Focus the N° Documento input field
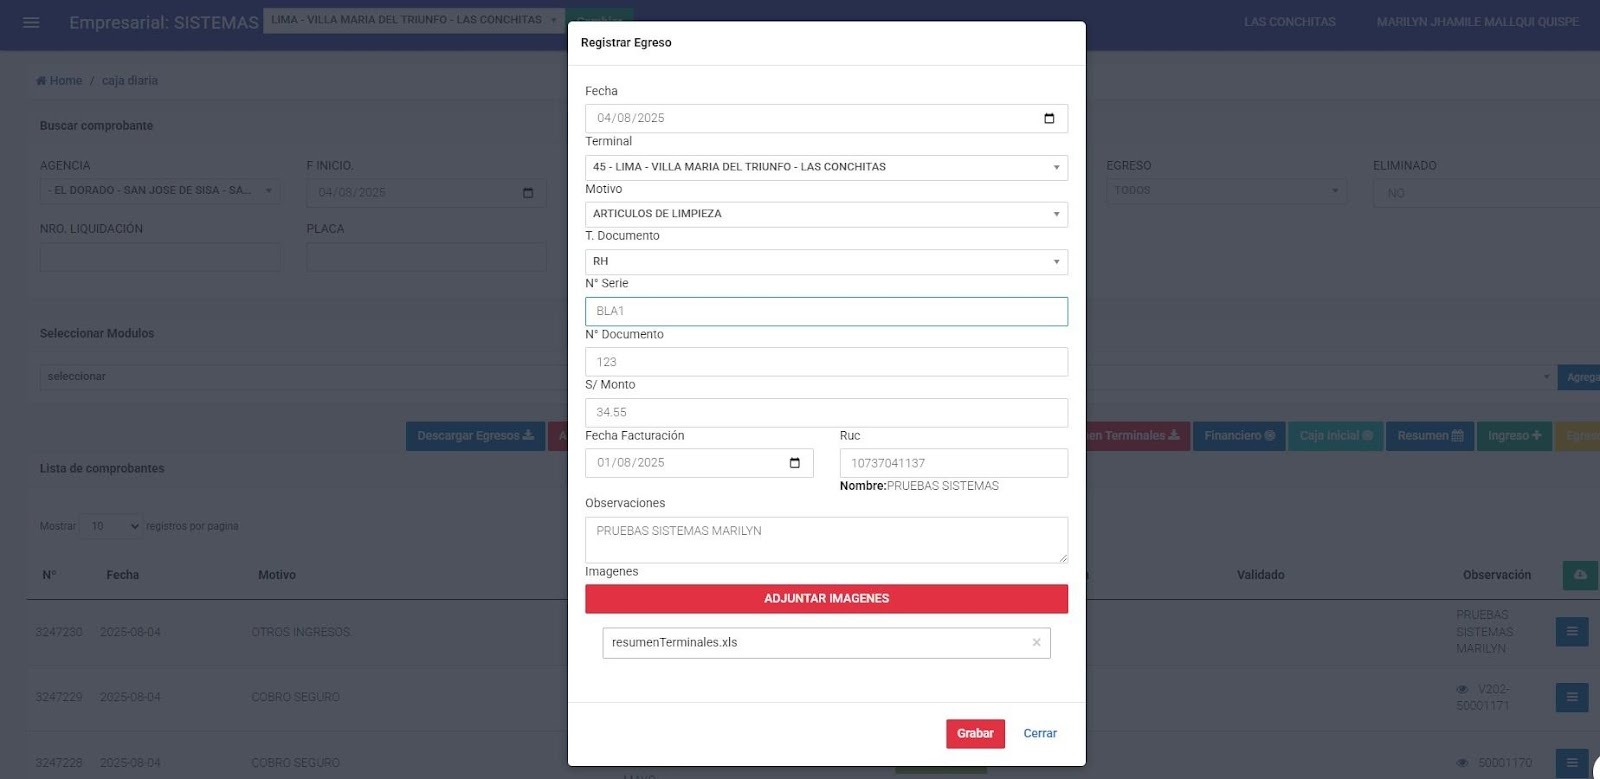Viewport: 1600px width, 779px height. pos(826,362)
